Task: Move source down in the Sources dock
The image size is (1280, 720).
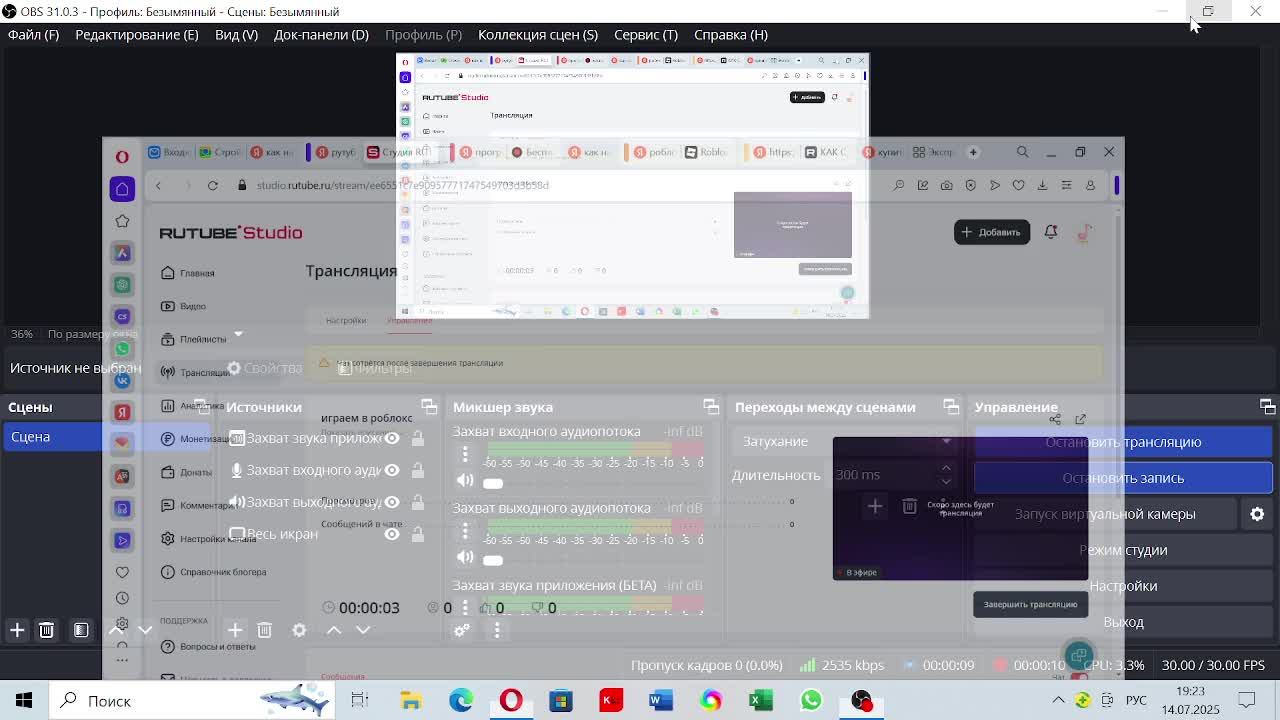Action: [363, 630]
